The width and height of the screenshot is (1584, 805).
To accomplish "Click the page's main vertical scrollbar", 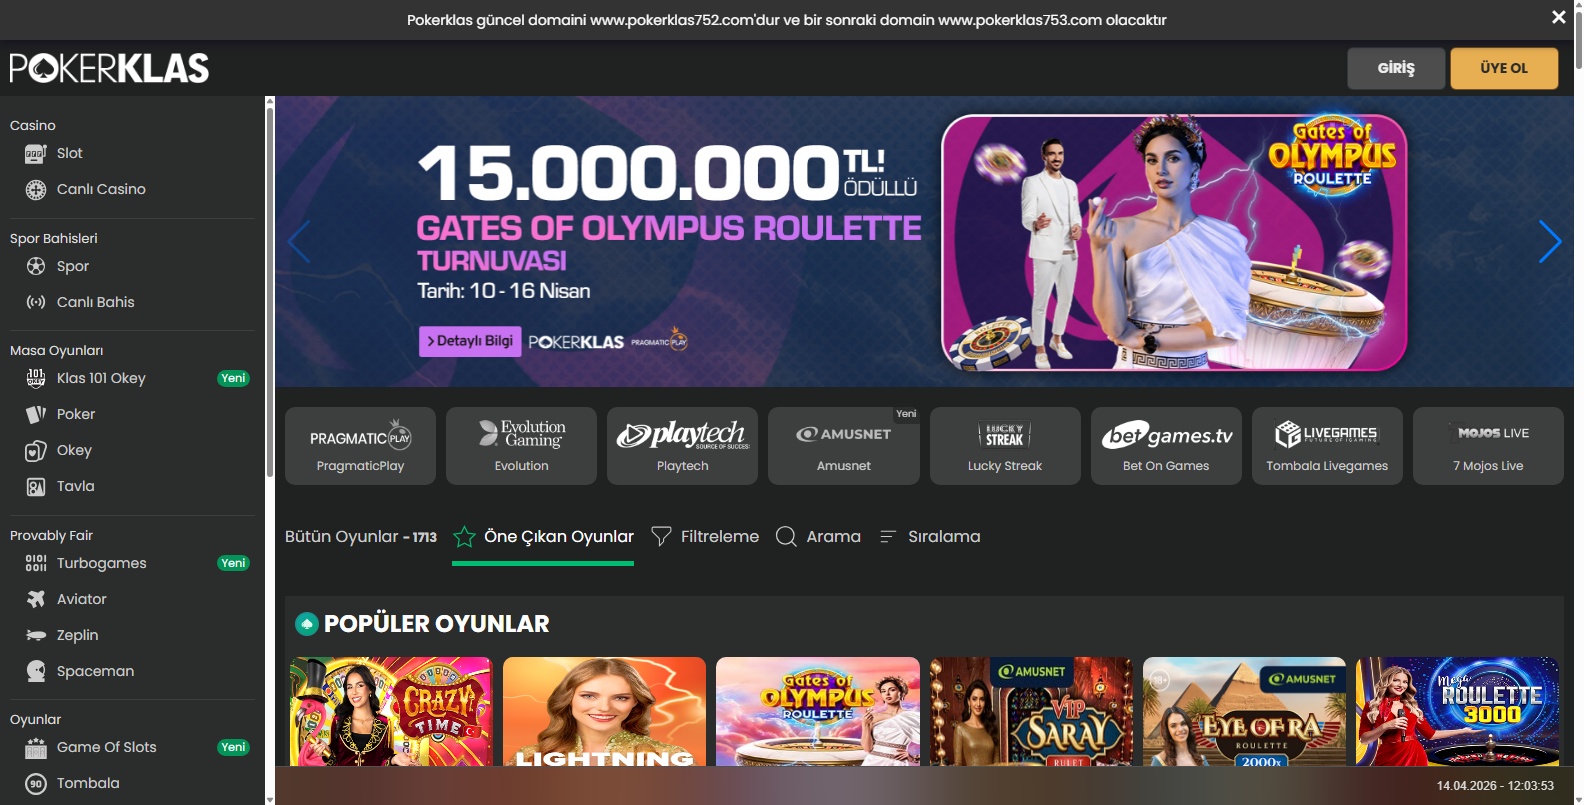I will [x=1579, y=40].
